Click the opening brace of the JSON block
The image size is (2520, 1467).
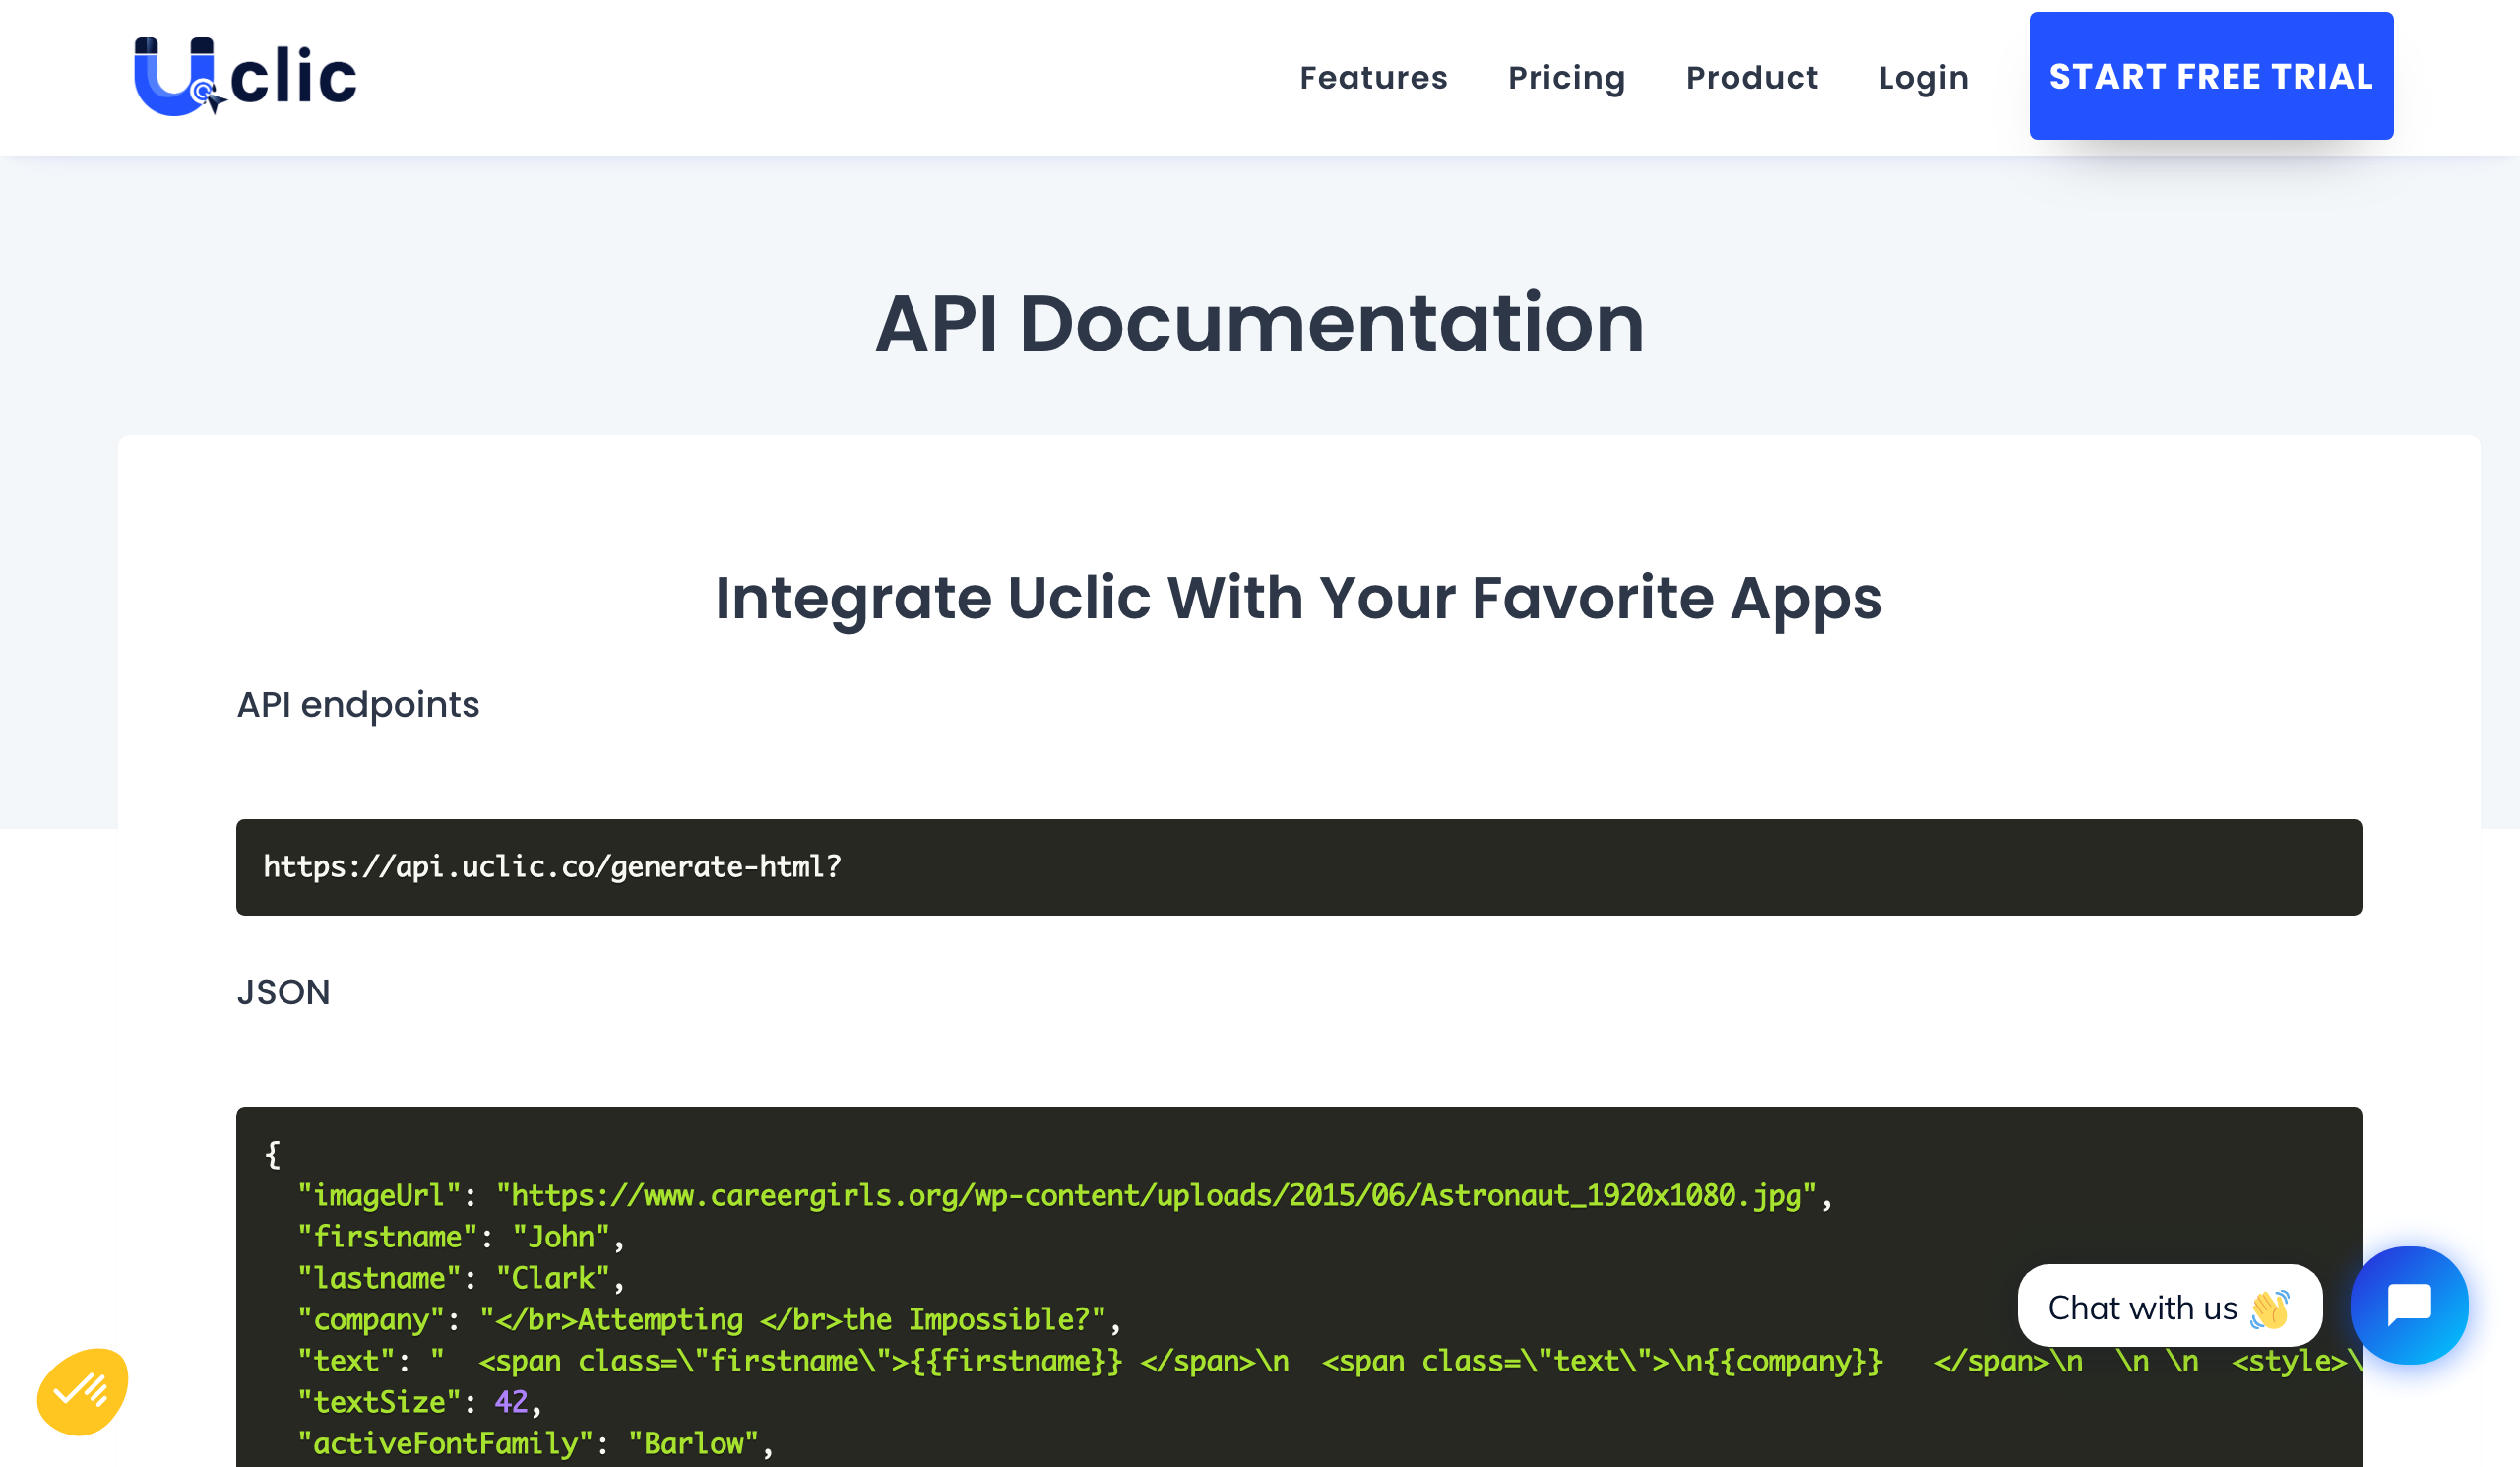tap(272, 1155)
